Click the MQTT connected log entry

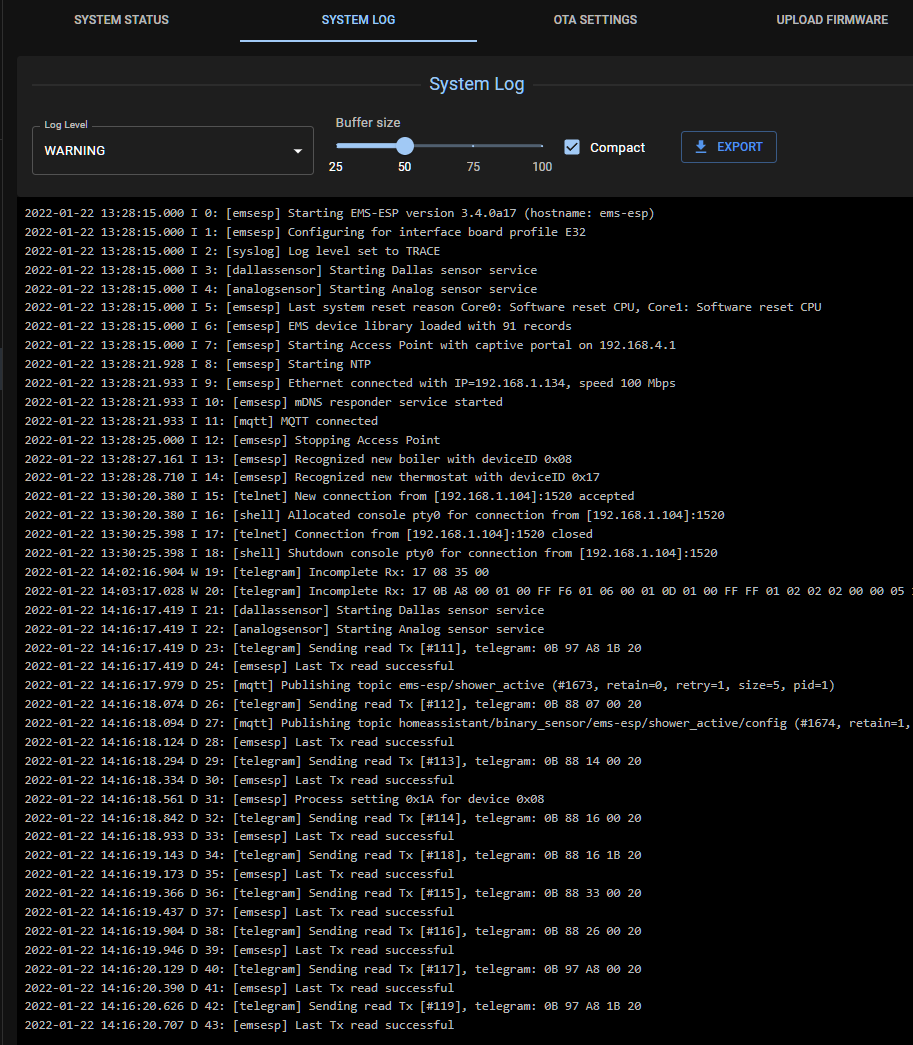tap(201, 421)
